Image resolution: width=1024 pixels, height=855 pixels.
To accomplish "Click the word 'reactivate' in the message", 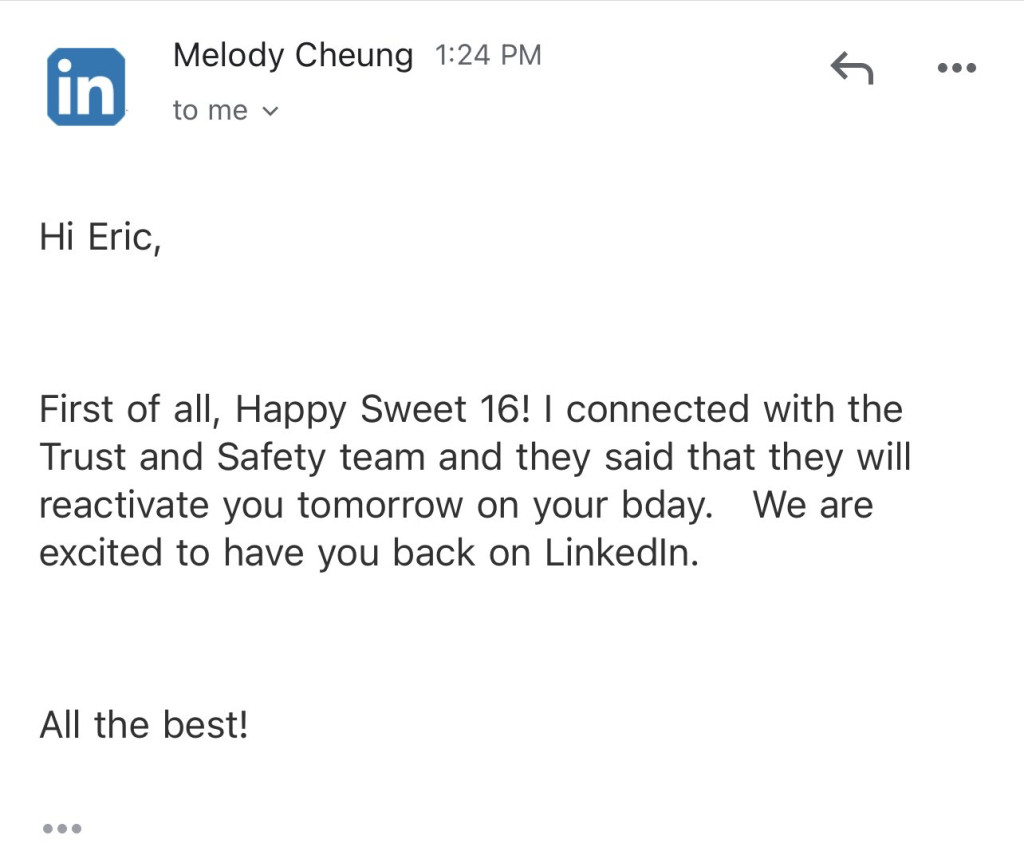I will pos(124,505).
